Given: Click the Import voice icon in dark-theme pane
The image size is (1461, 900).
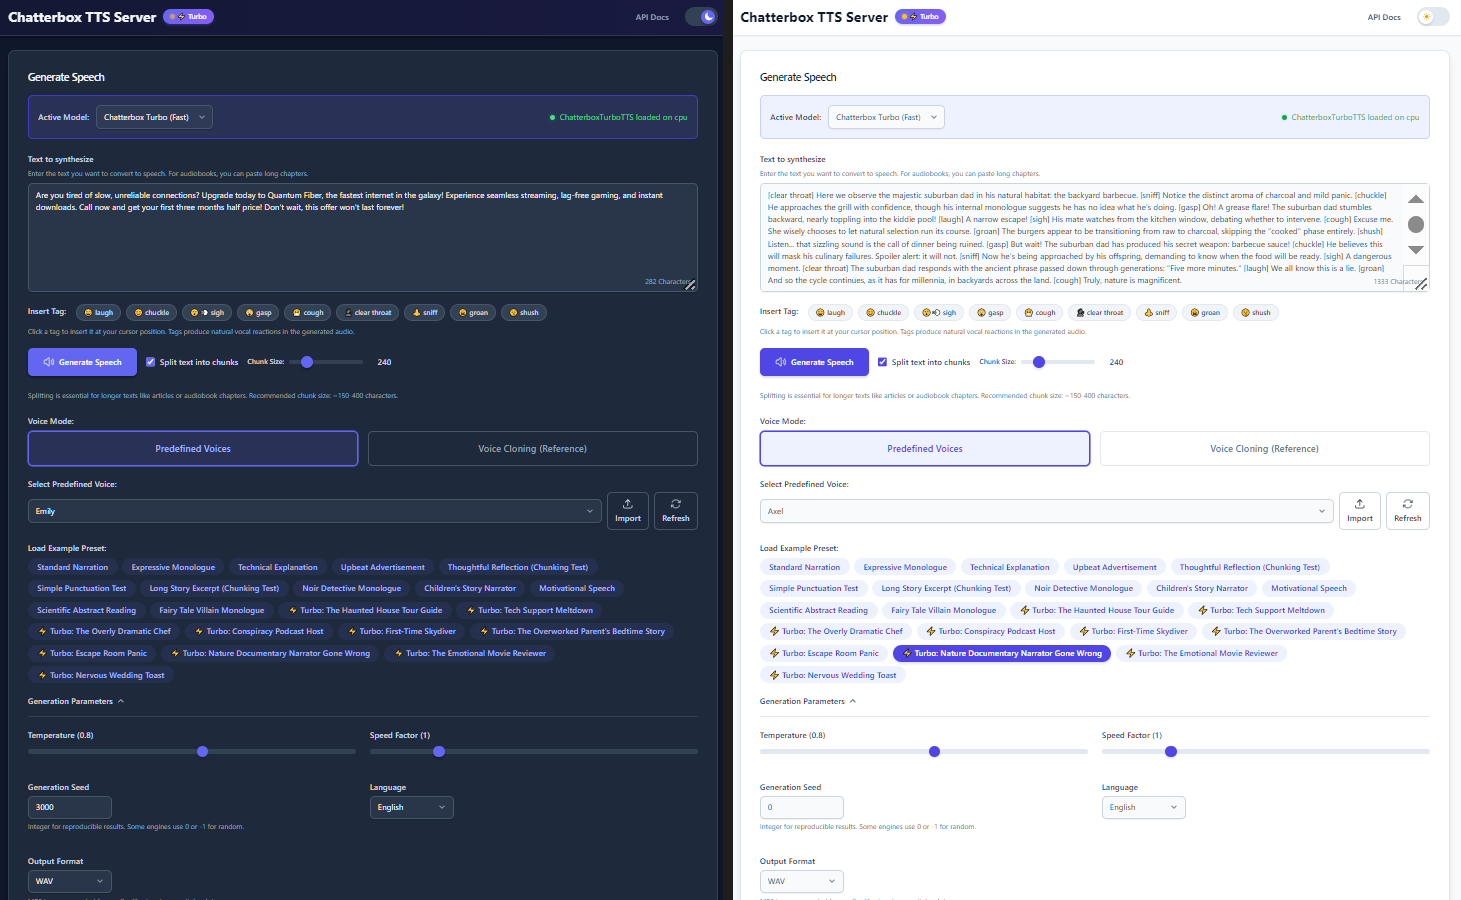Looking at the screenshot, I should pyautogui.click(x=628, y=511).
